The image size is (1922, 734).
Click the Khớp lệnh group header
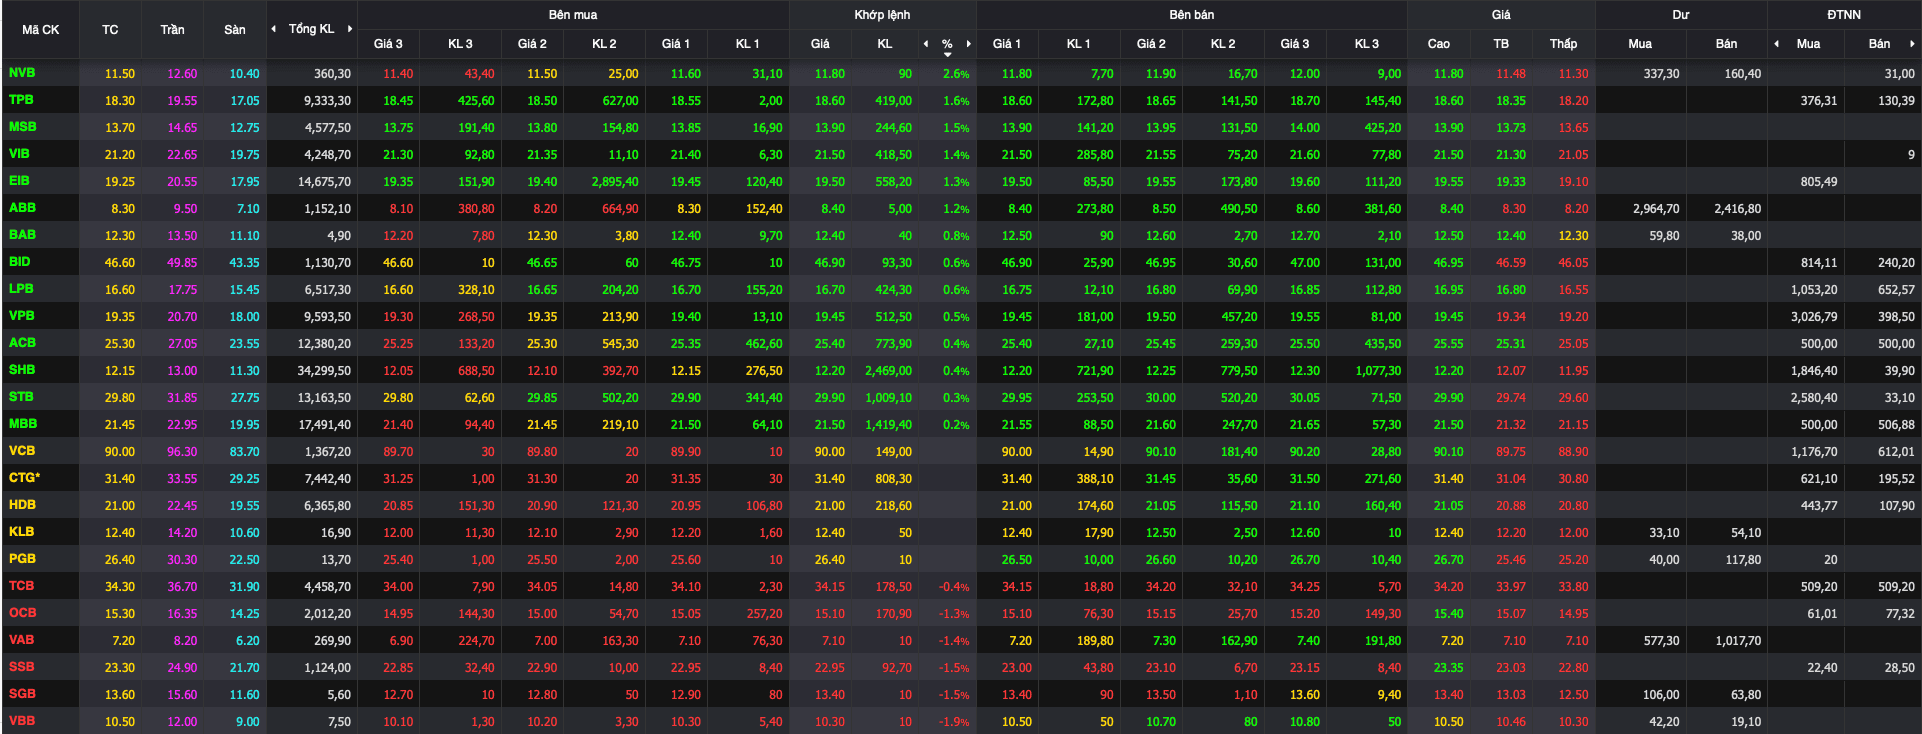coord(882,15)
